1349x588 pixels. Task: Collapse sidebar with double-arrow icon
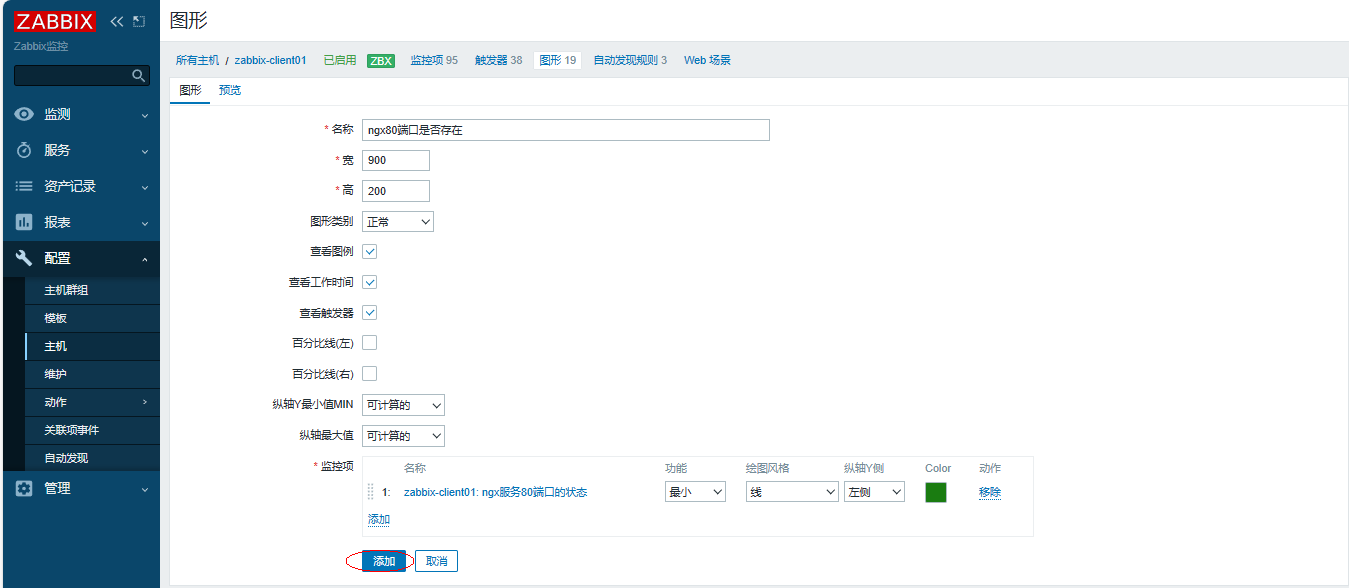click(117, 21)
